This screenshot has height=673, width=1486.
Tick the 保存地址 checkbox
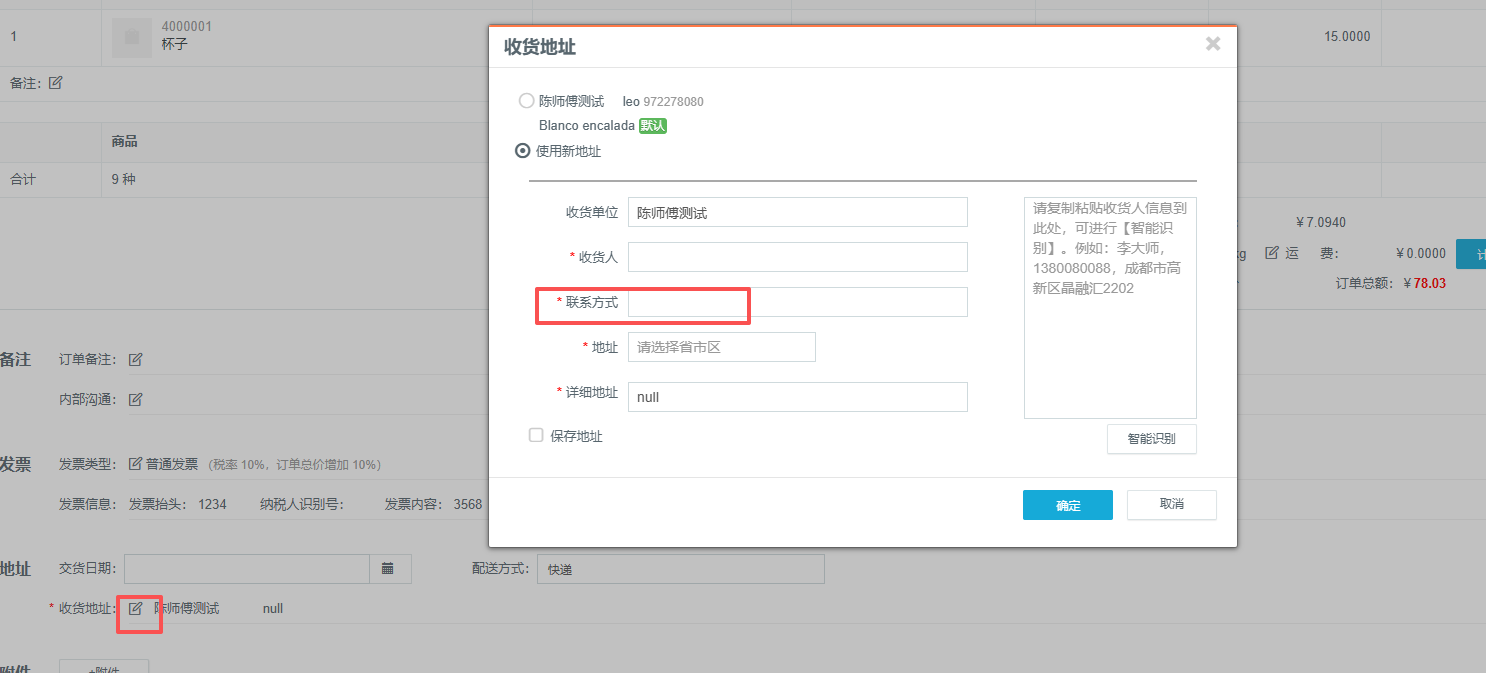(536, 435)
